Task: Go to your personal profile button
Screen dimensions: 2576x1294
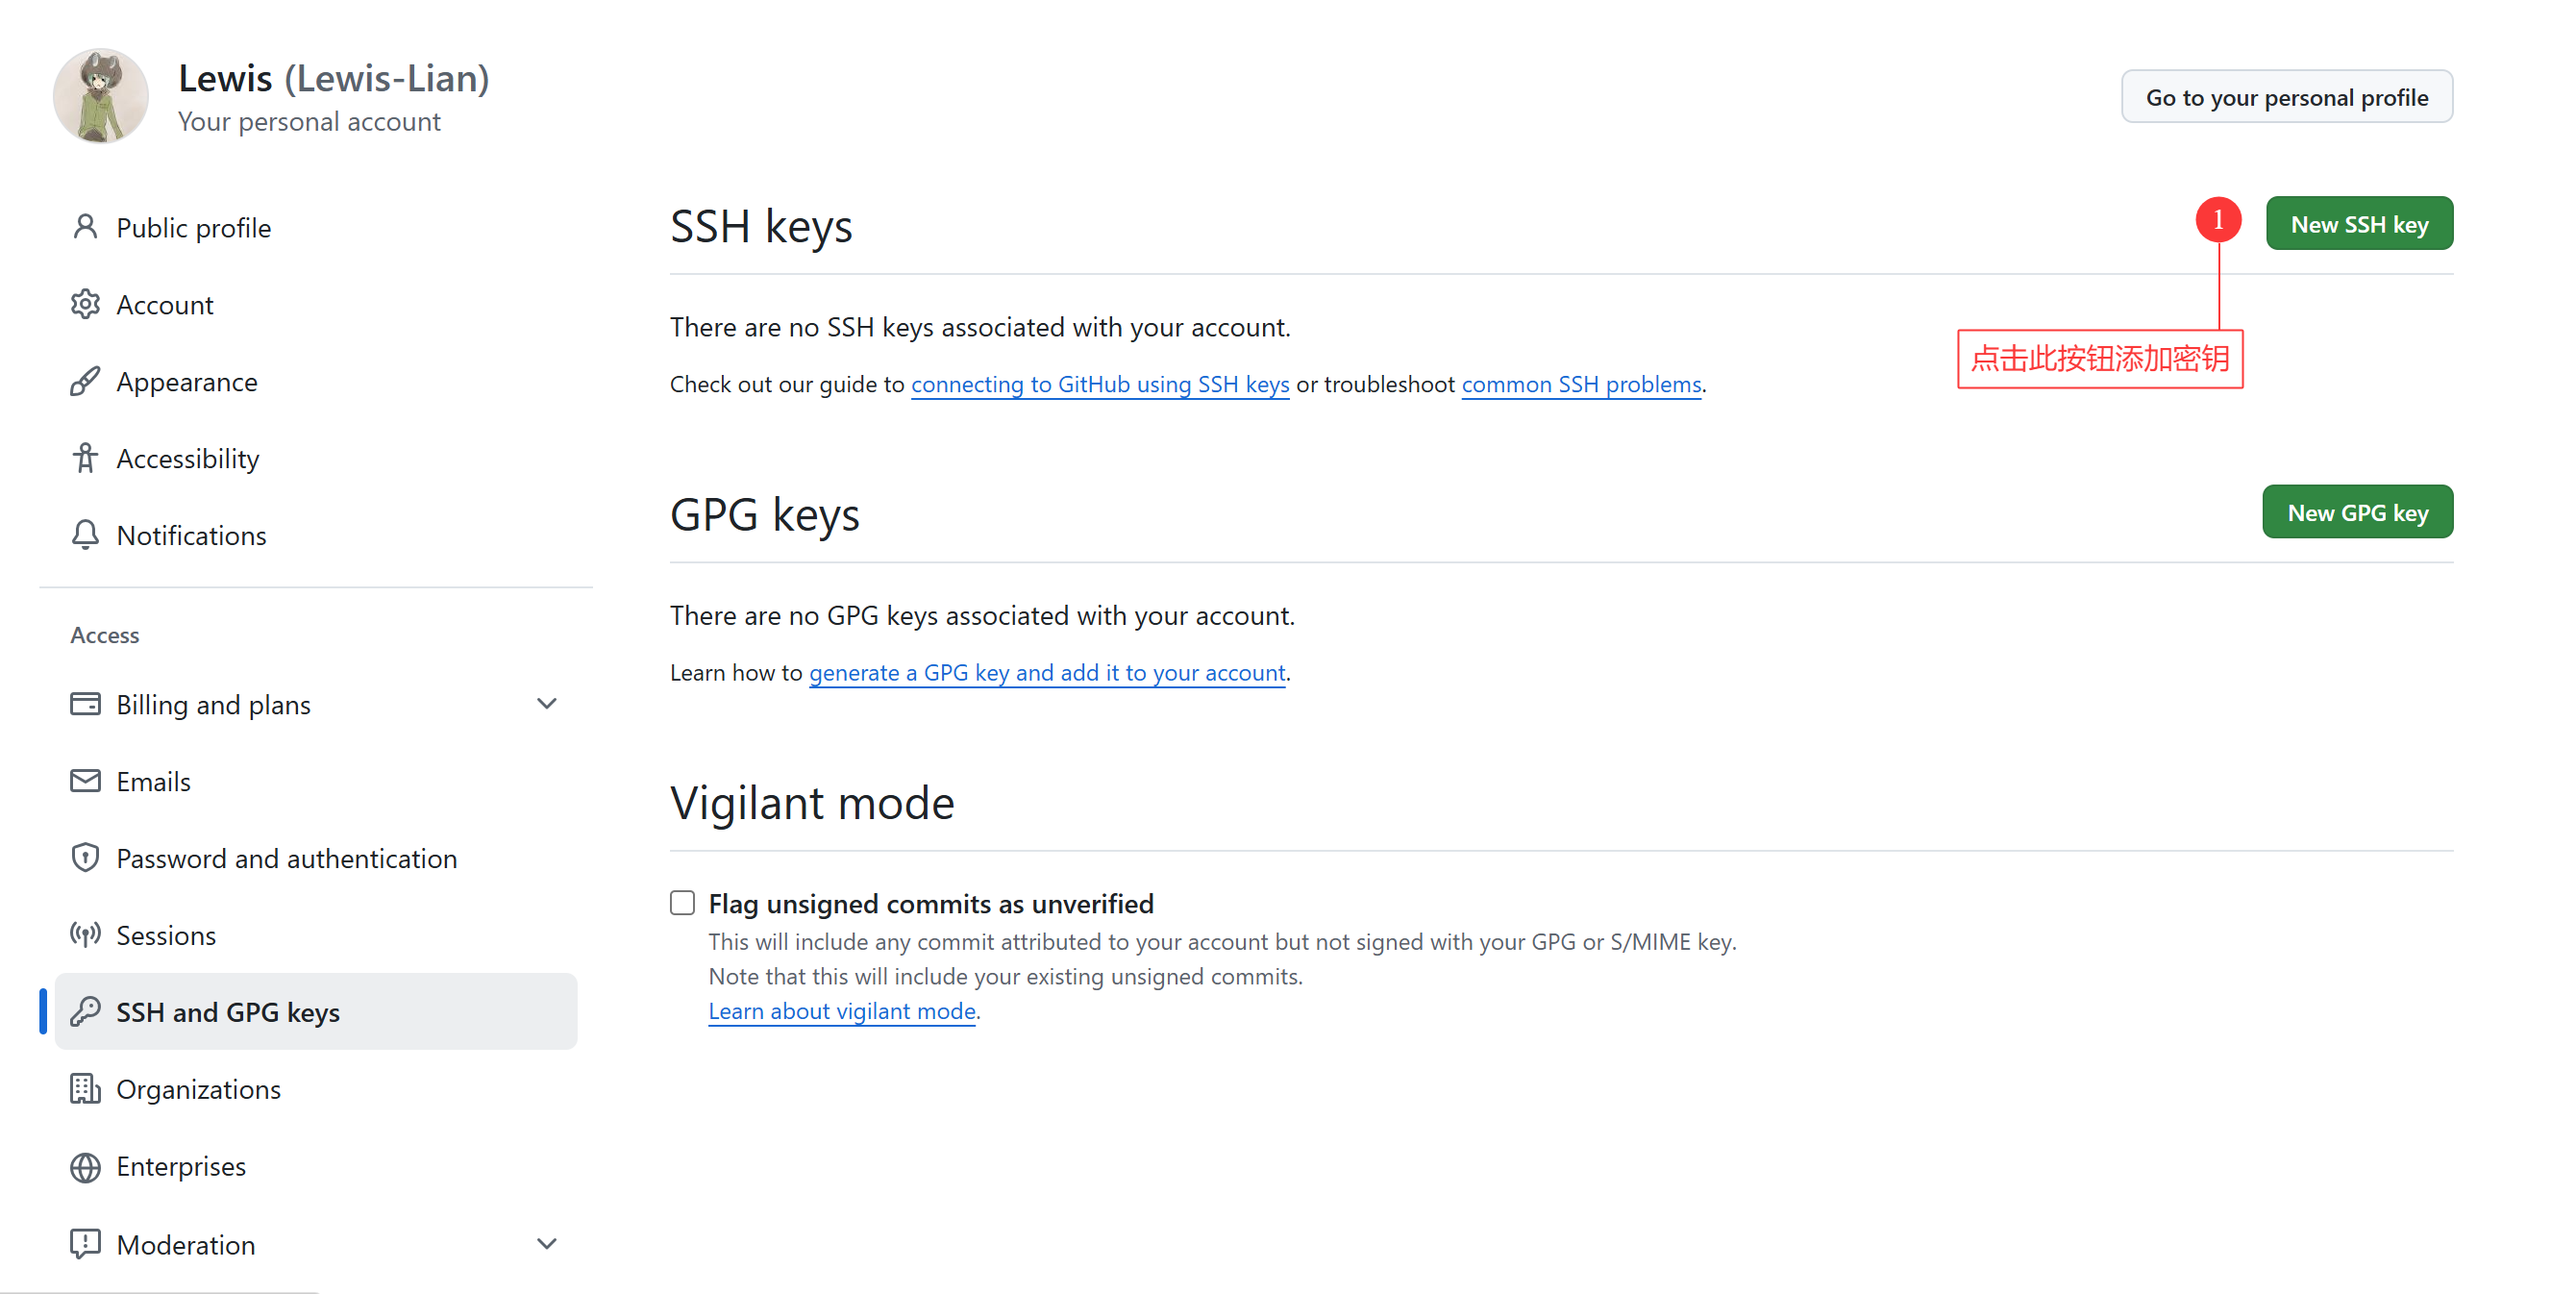Action: pos(2286,97)
